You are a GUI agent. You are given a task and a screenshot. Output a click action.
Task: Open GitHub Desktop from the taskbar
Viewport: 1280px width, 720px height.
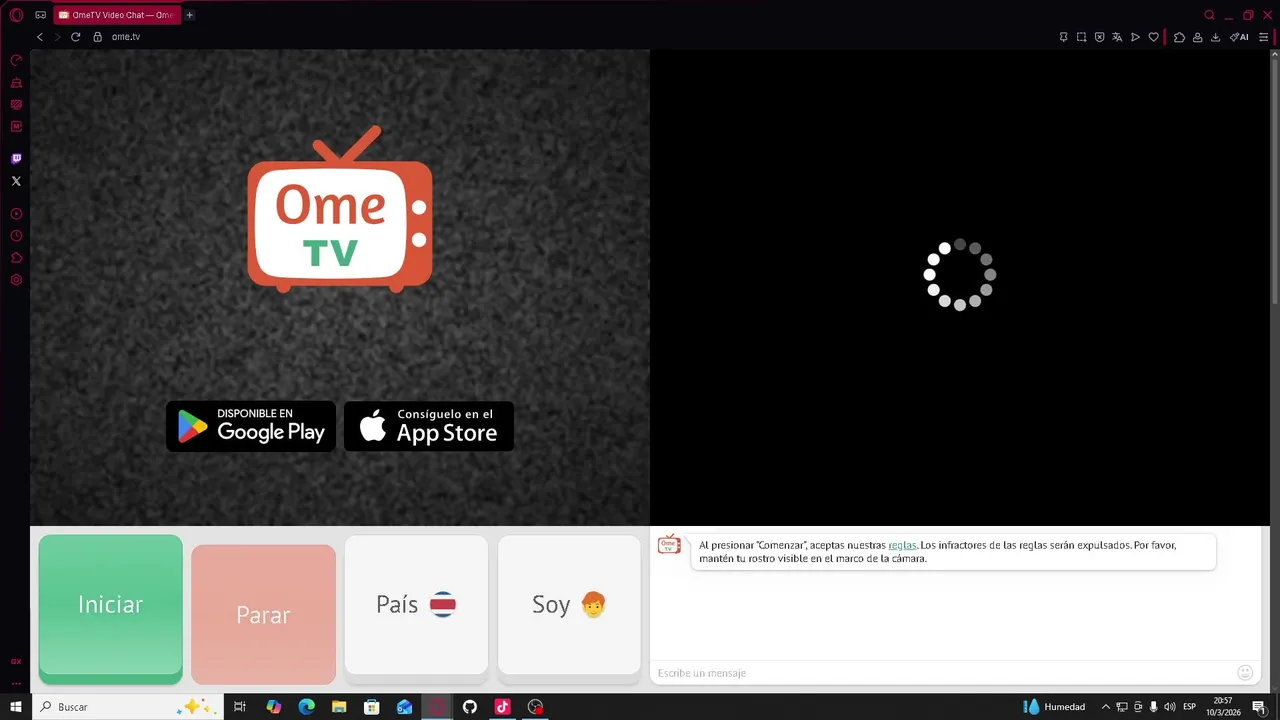tap(470, 707)
